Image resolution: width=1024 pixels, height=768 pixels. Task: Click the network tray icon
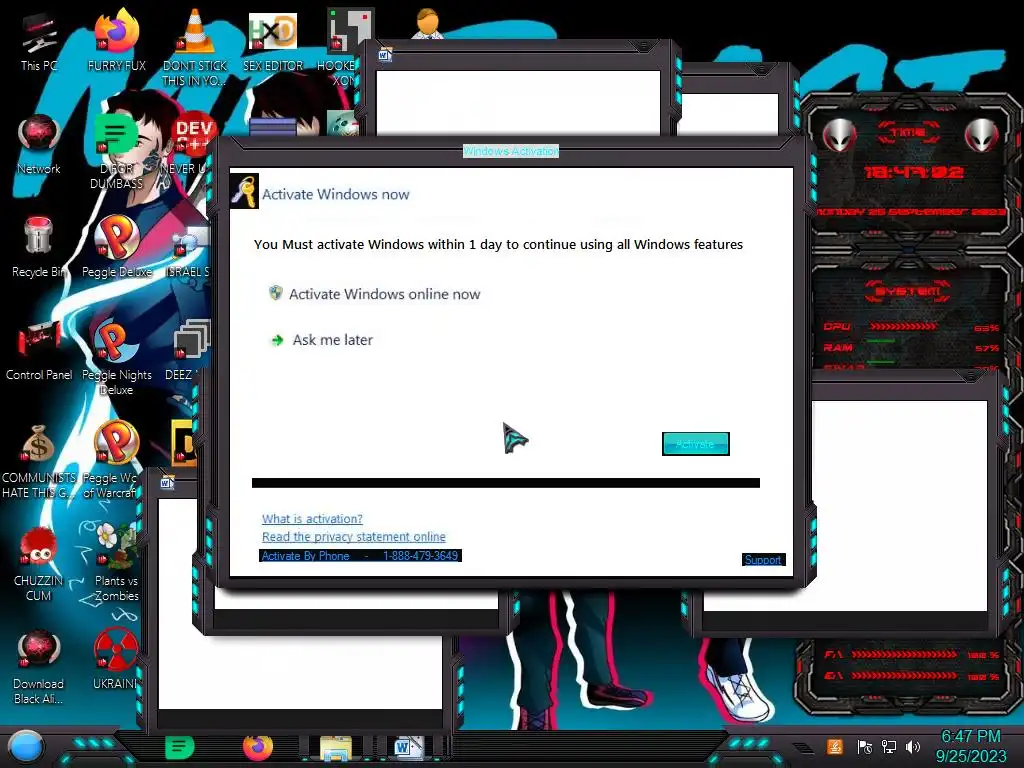point(889,746)
